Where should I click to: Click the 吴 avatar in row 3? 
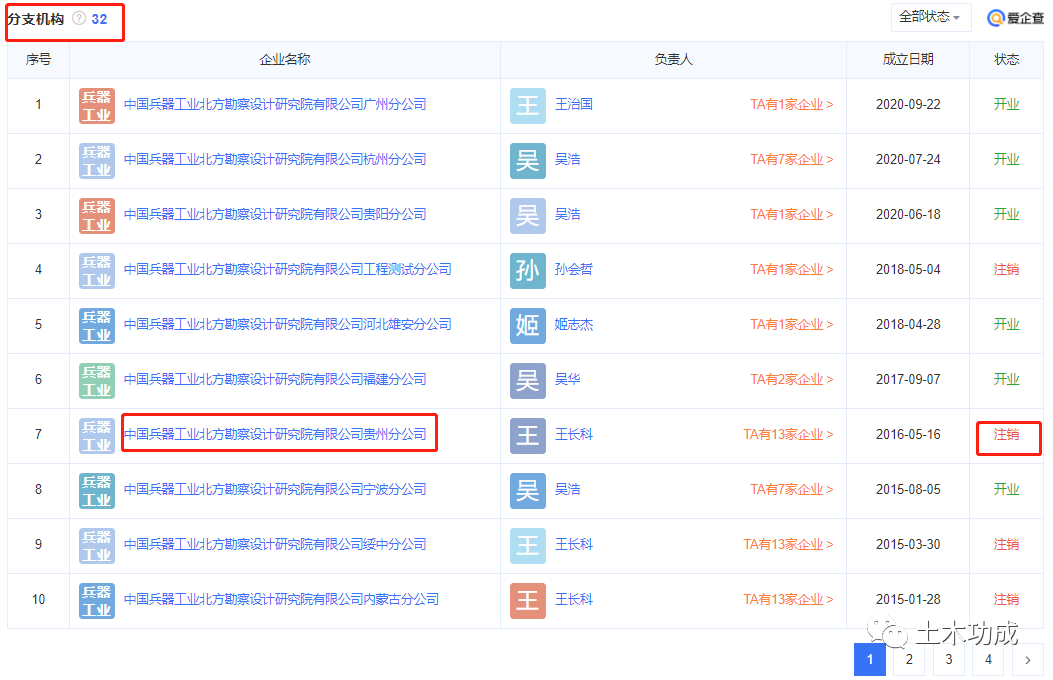point(527,215)
